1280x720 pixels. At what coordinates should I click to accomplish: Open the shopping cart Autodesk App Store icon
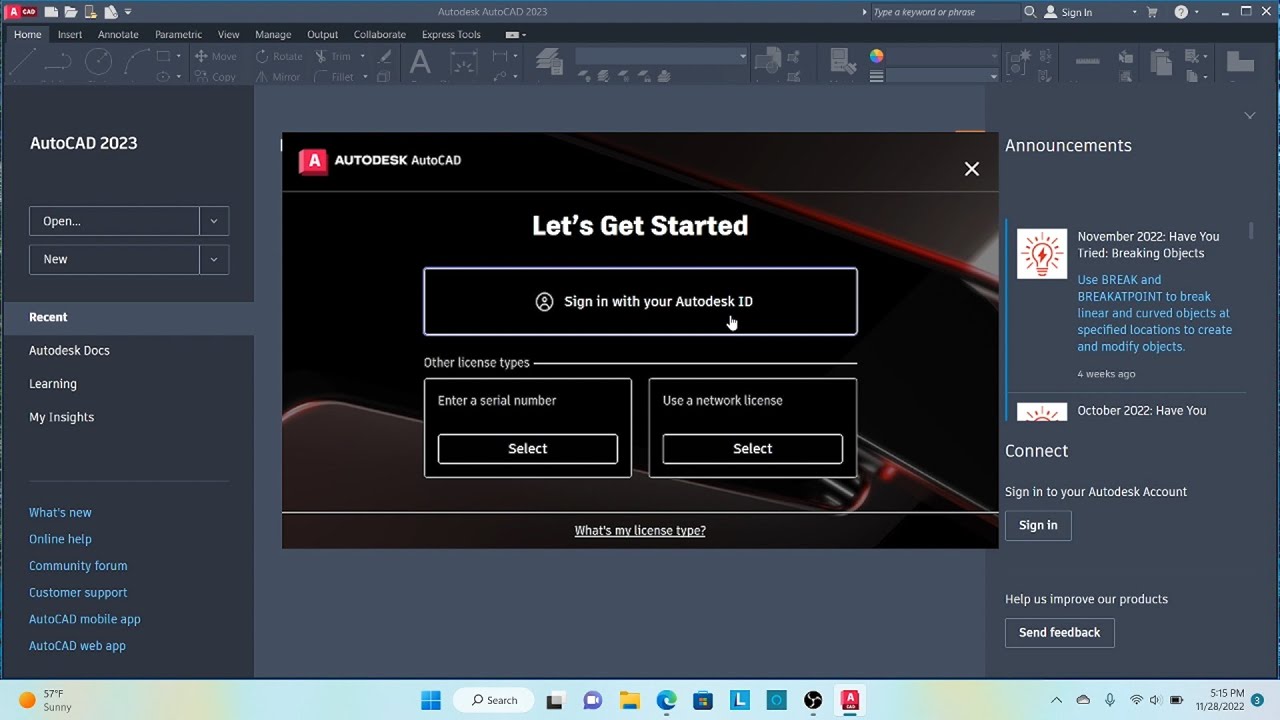[x=1152, y=12]
